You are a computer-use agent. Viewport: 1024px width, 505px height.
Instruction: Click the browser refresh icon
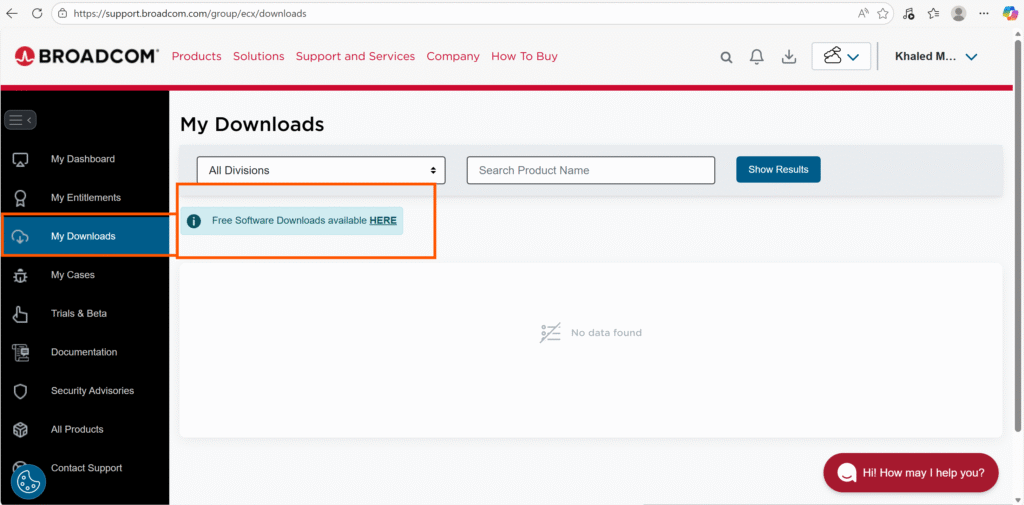37,14
